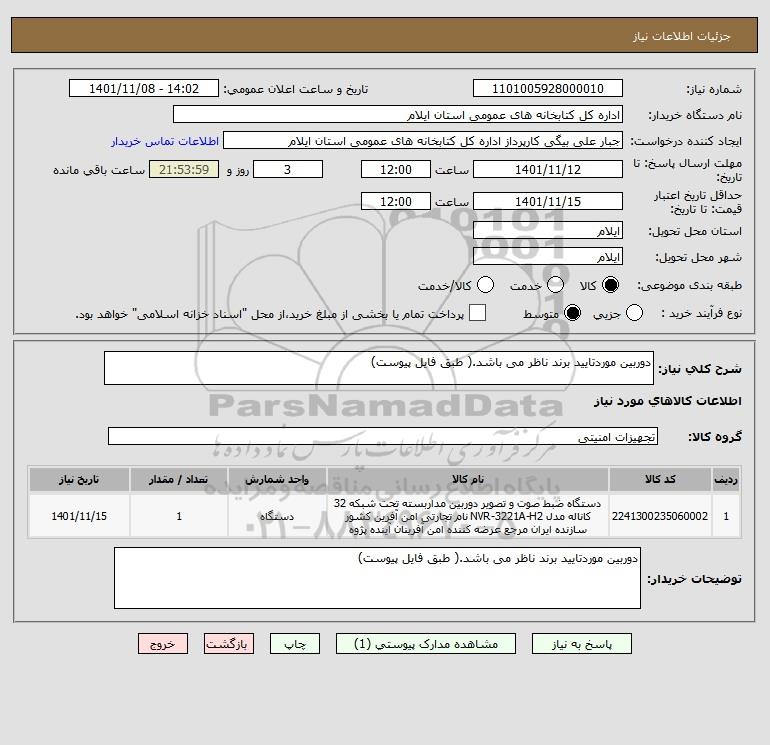The width and height of the screenshot is (770, 745).
Task: Click the واحد شمارش column header
Action: (277, 479)
